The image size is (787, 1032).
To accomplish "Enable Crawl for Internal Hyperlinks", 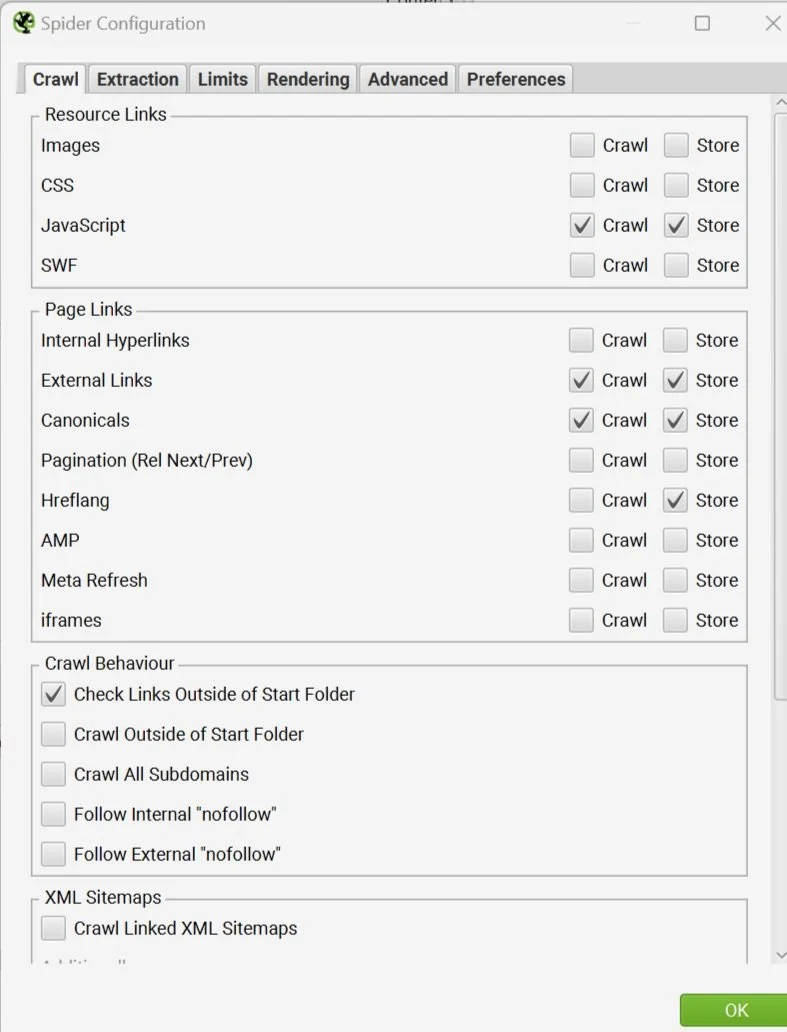I will click(x=581, y=340).
